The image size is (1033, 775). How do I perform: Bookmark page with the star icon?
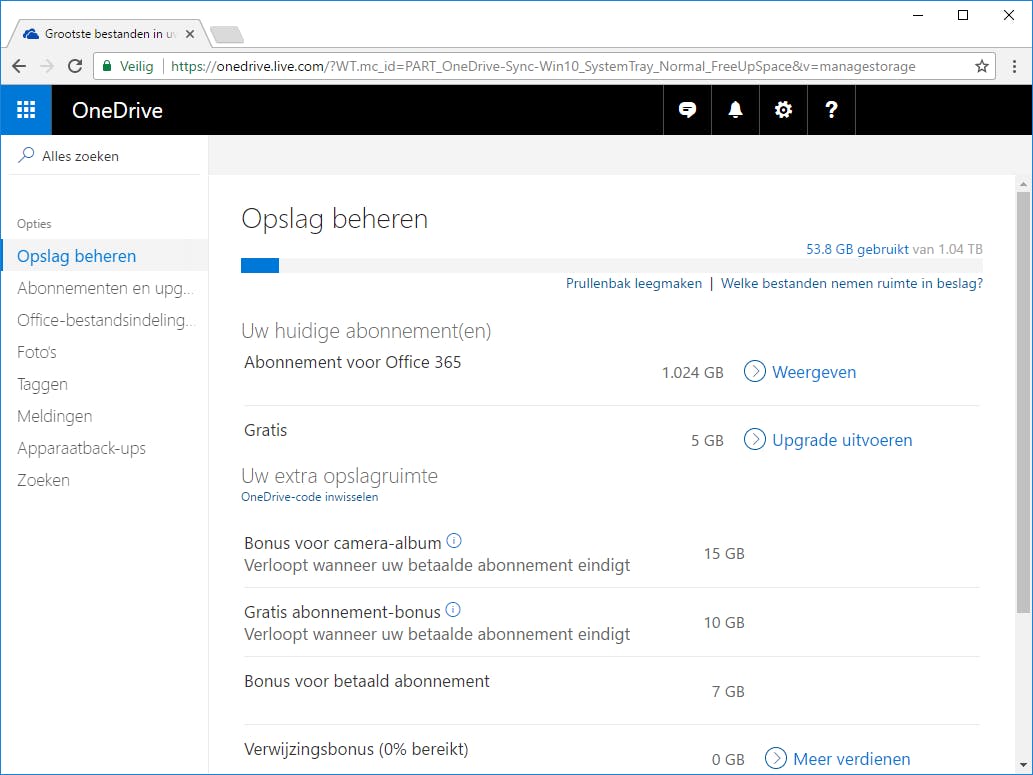pos(982,66)
